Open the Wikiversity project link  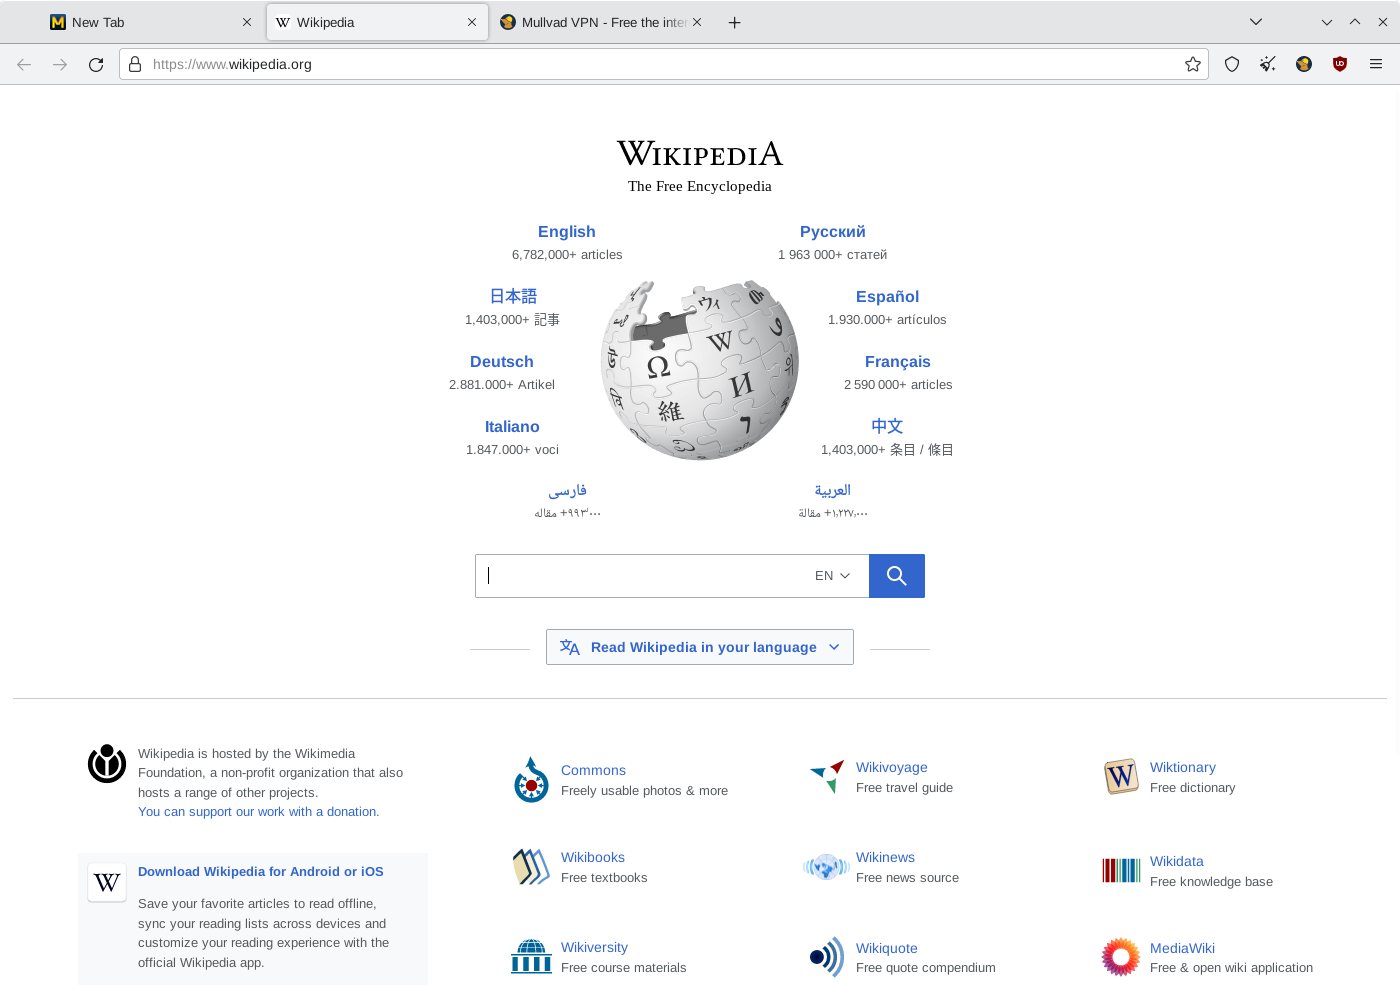(595, 948)
